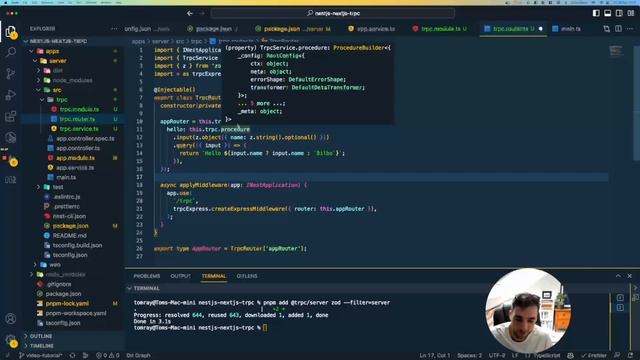Open the Extensions view
This screenshot has height=360, width=640.
tap(11, 116)
